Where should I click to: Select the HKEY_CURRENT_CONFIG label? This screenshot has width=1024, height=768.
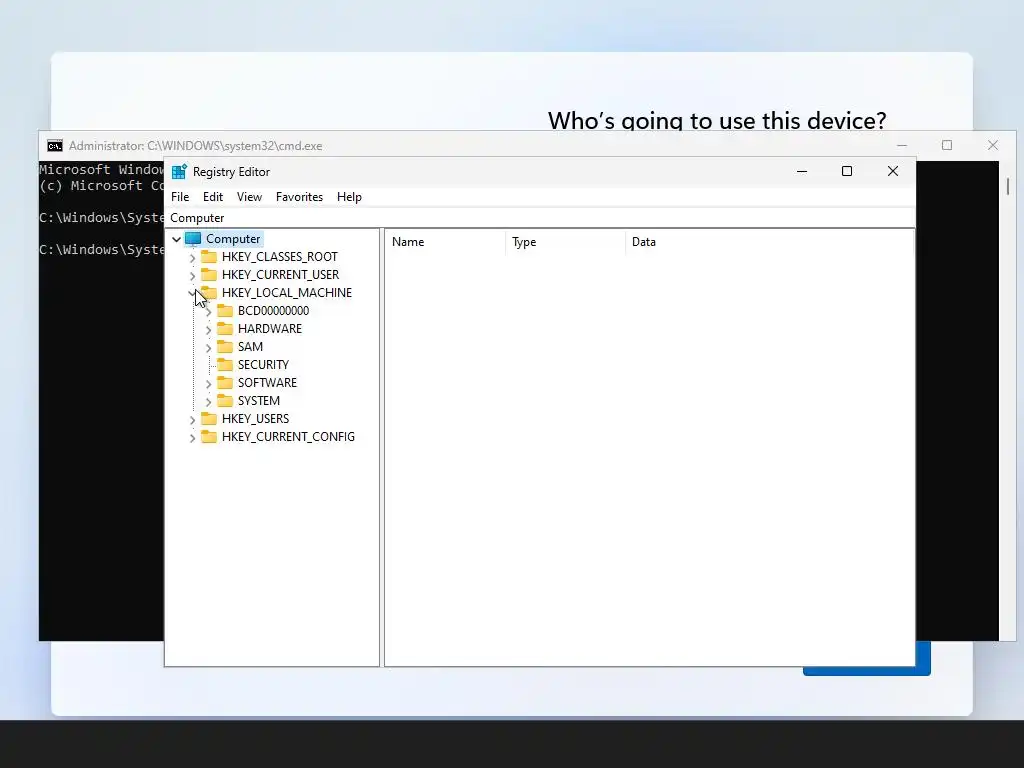288,437
